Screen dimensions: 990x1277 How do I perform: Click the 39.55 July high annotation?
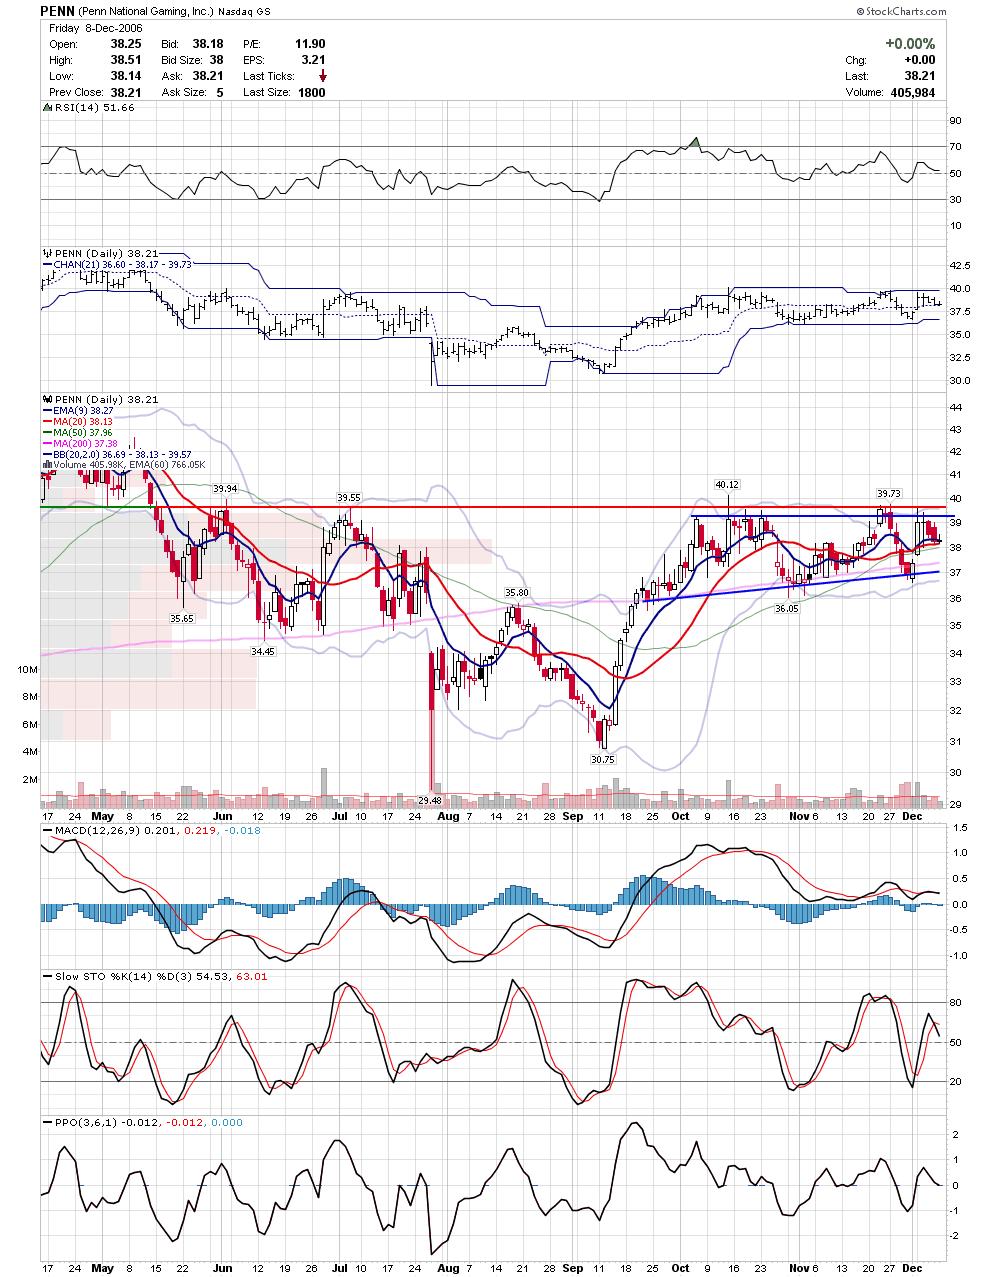tap(348, 497)
